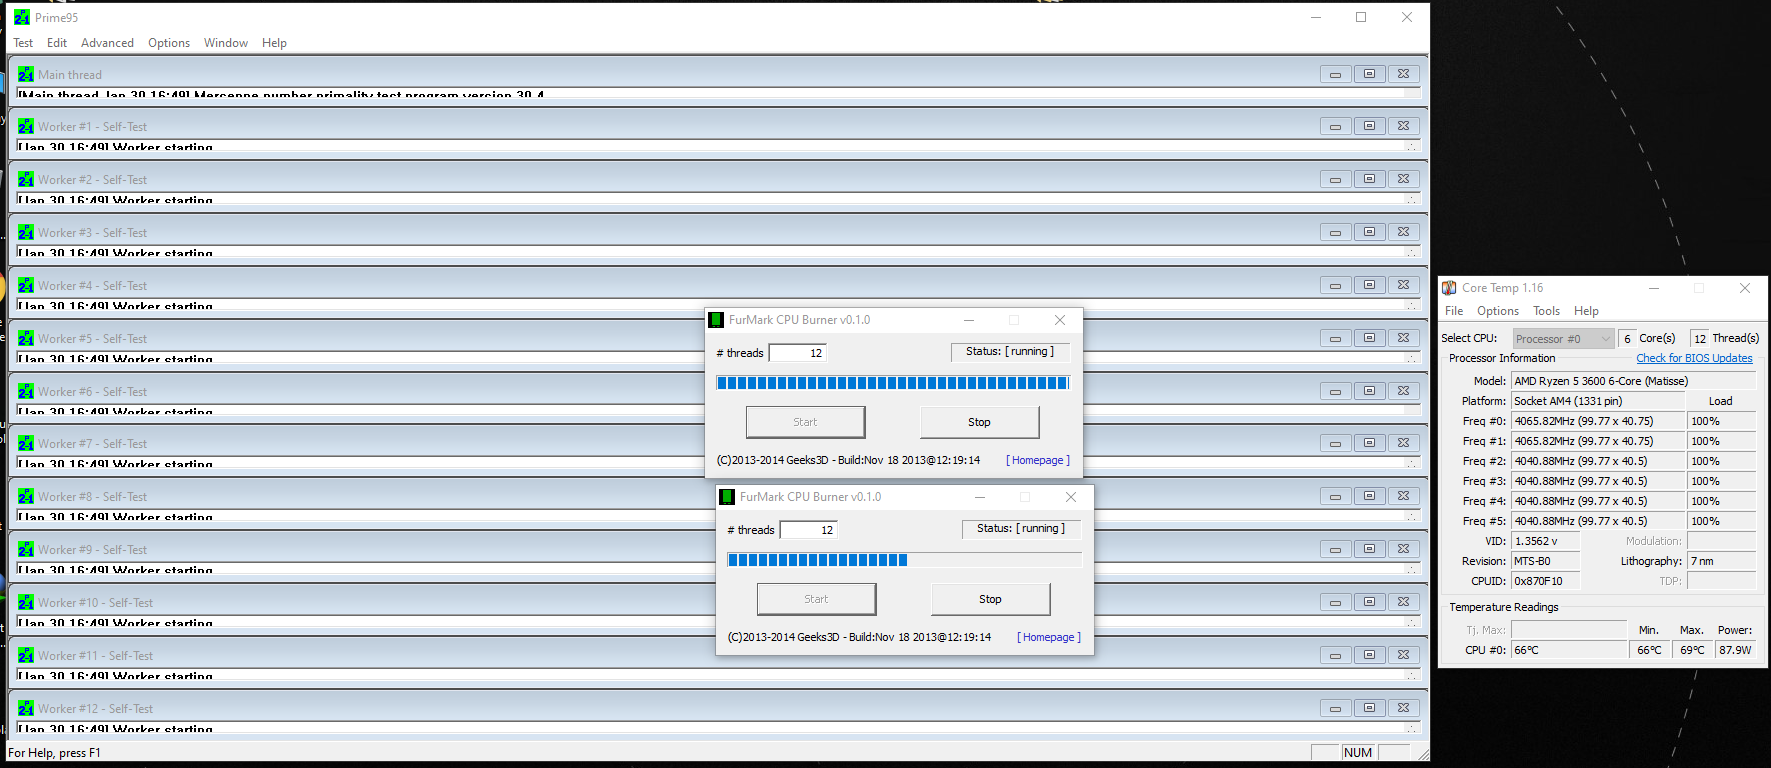The image size is (1771, 768).
Task: Click the Worker #10 Self-Test icon
Action: pos(26,602)
